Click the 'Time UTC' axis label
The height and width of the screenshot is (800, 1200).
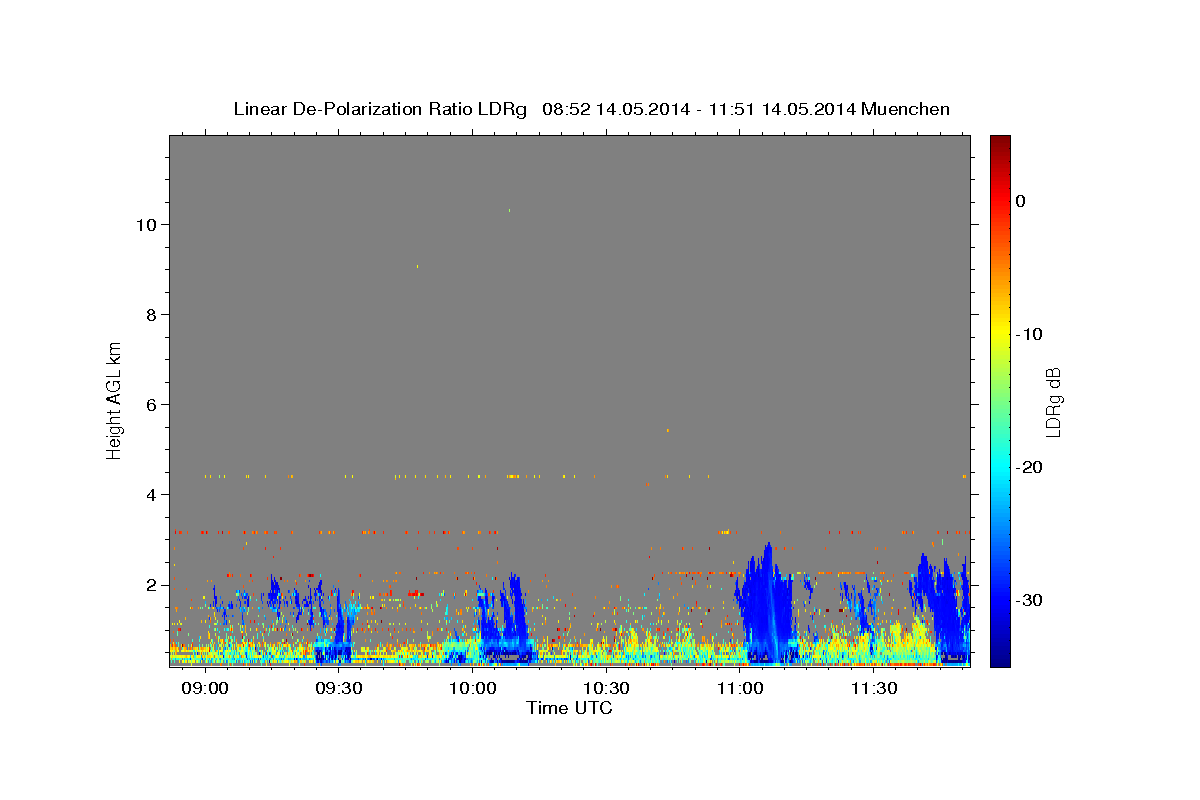pyautogui.click(x=569, y=708)
